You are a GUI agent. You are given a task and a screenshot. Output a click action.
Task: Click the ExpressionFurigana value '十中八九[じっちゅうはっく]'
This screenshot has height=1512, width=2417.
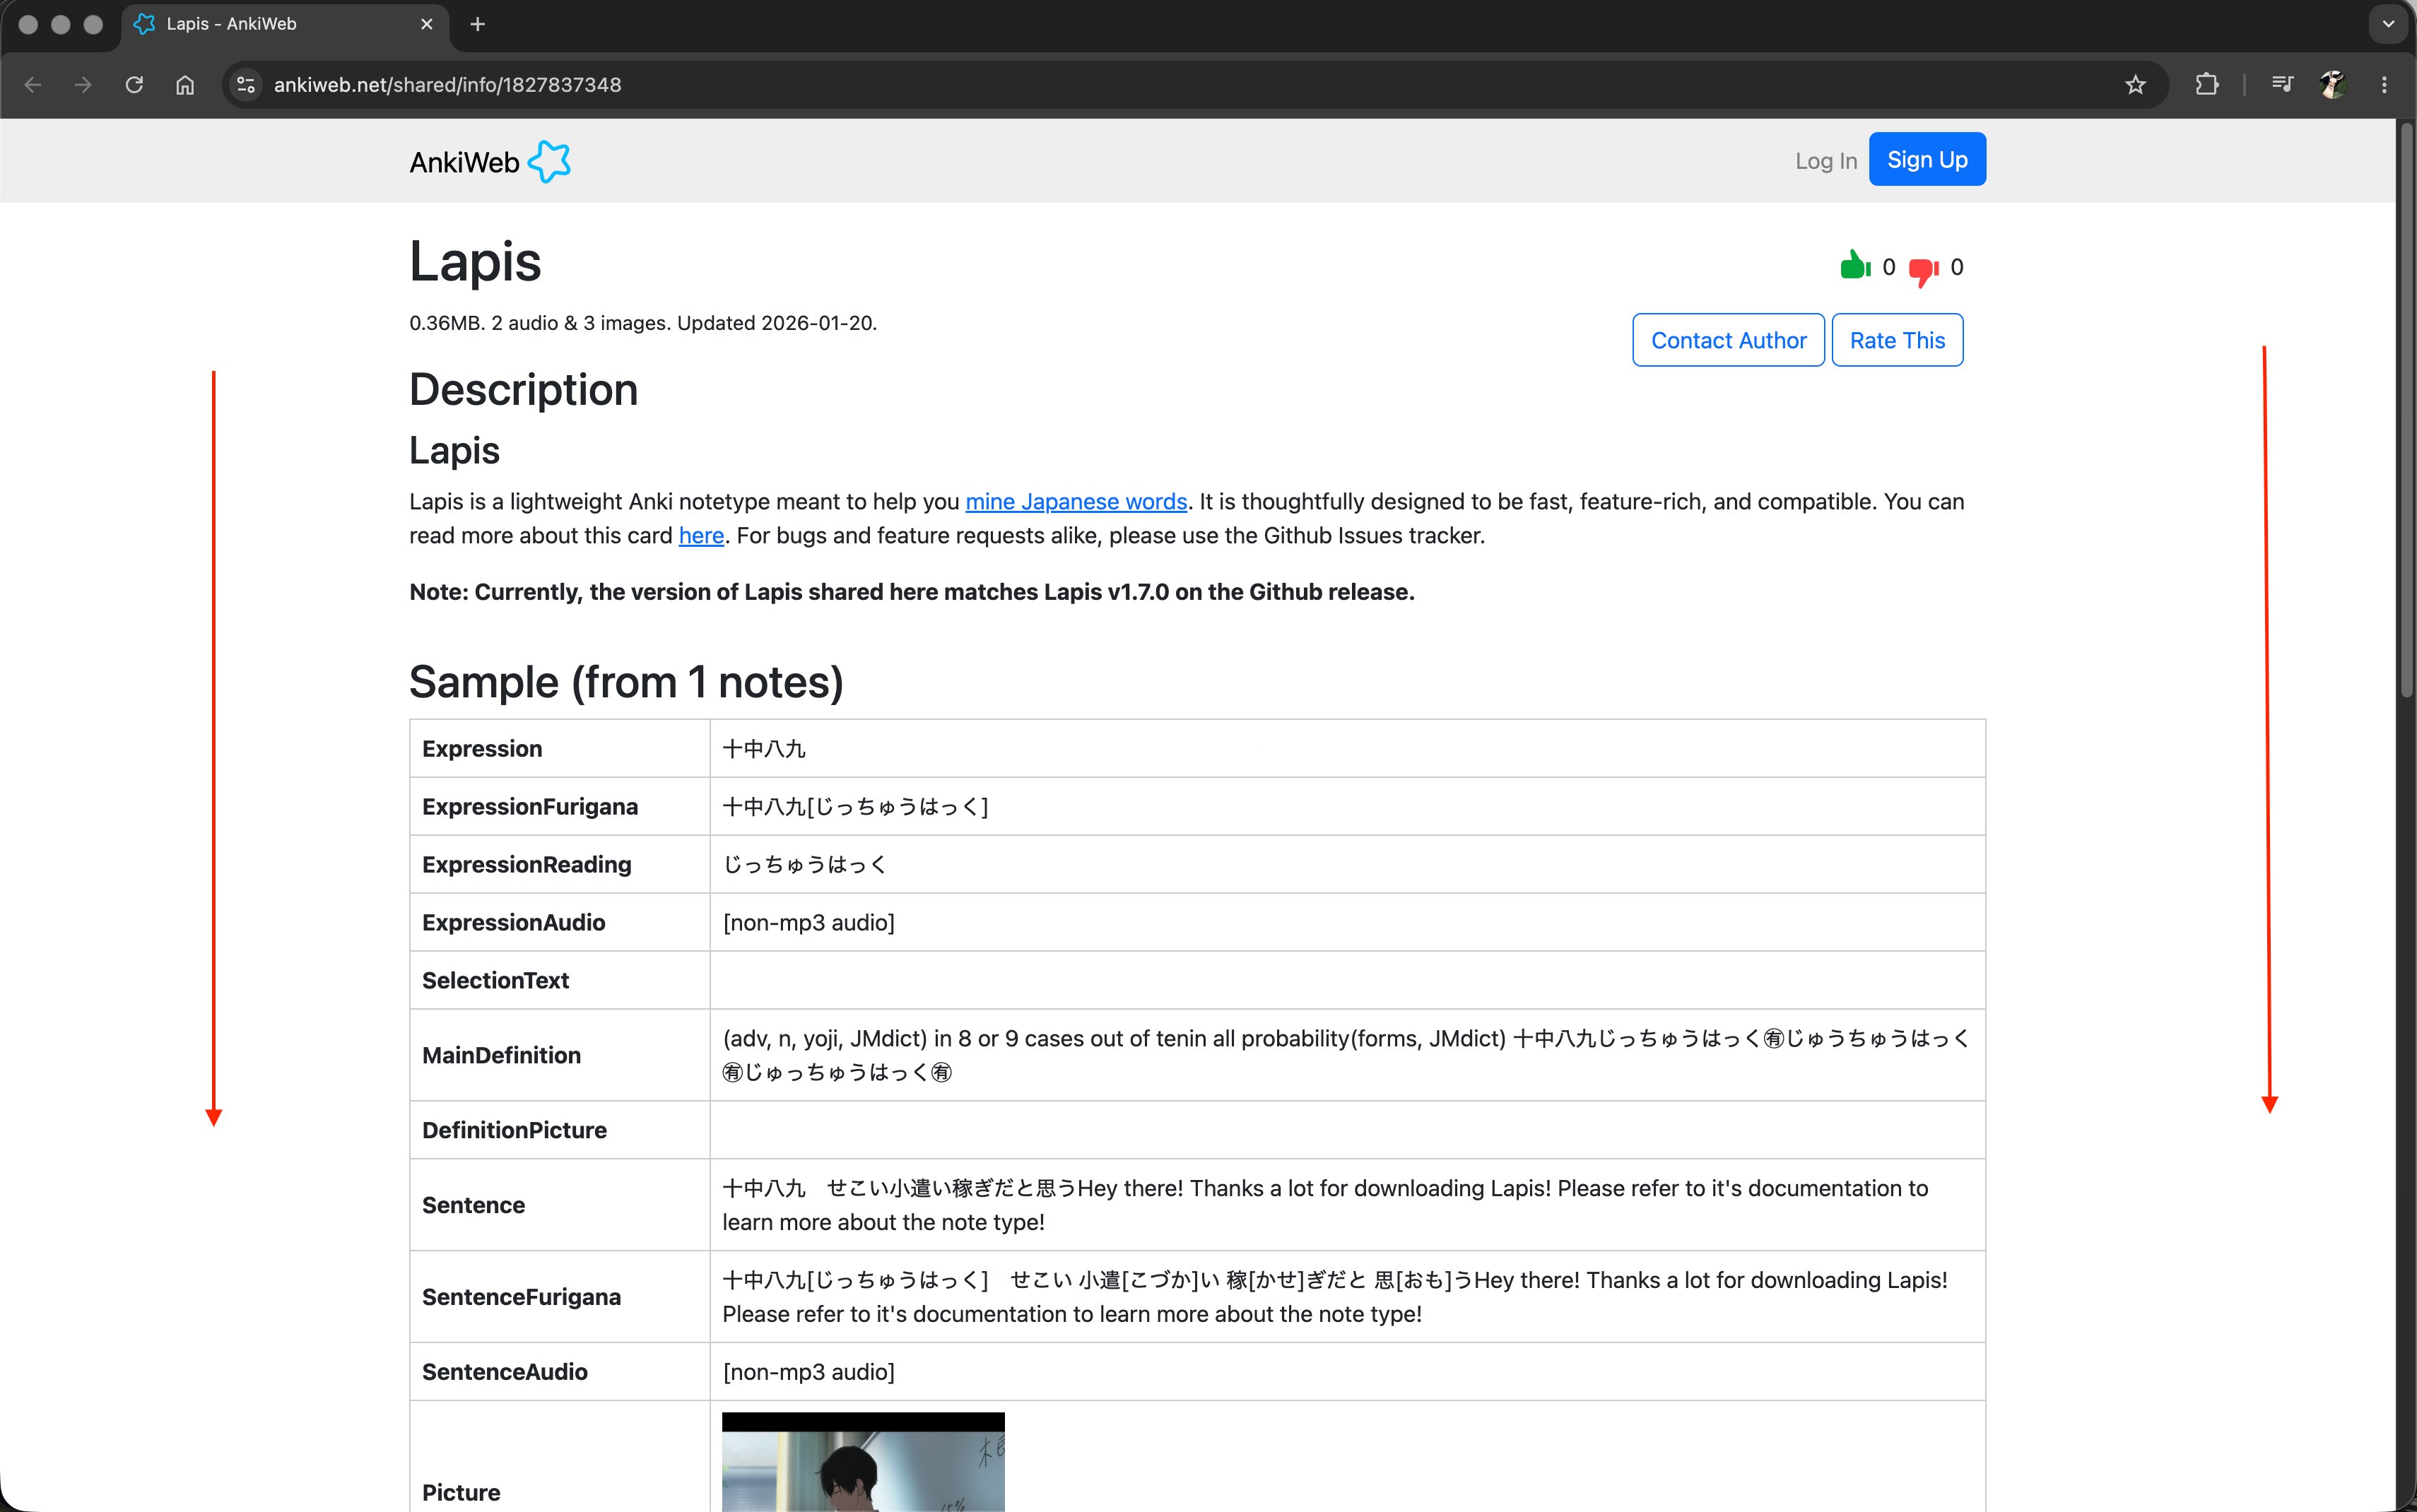tap(855, 807)
